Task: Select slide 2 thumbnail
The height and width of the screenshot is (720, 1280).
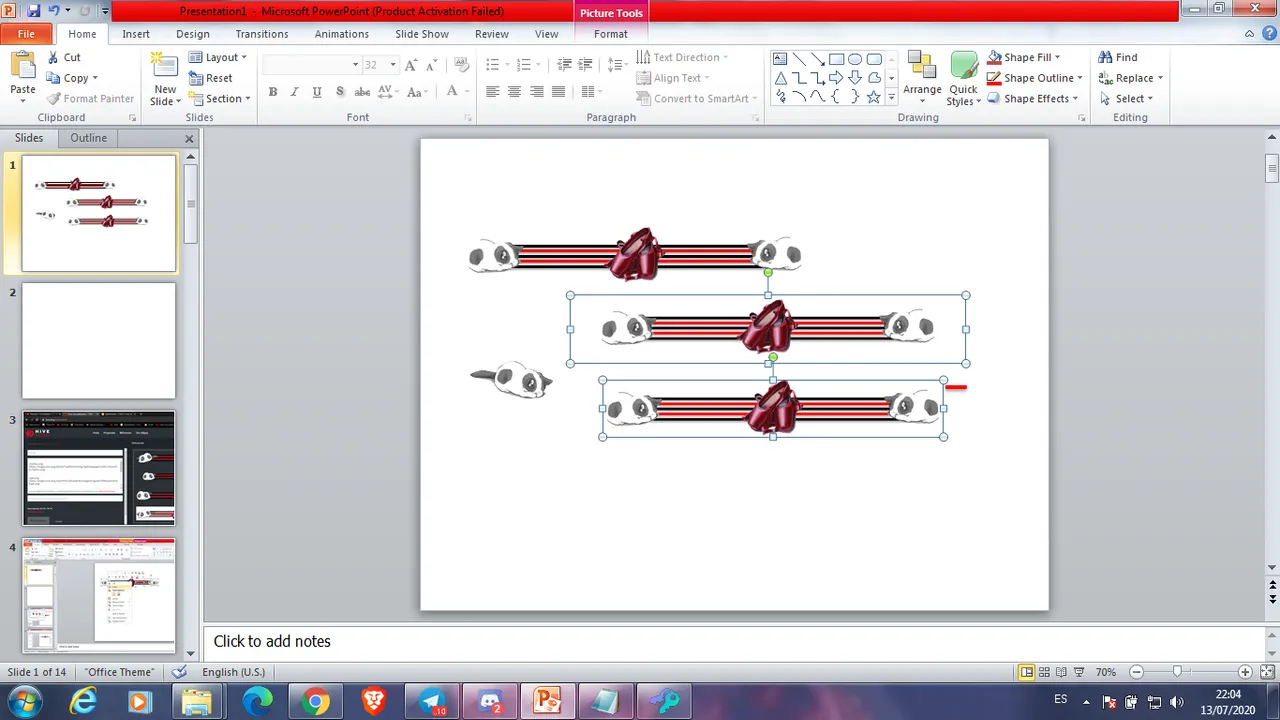Action: point(99,341)
